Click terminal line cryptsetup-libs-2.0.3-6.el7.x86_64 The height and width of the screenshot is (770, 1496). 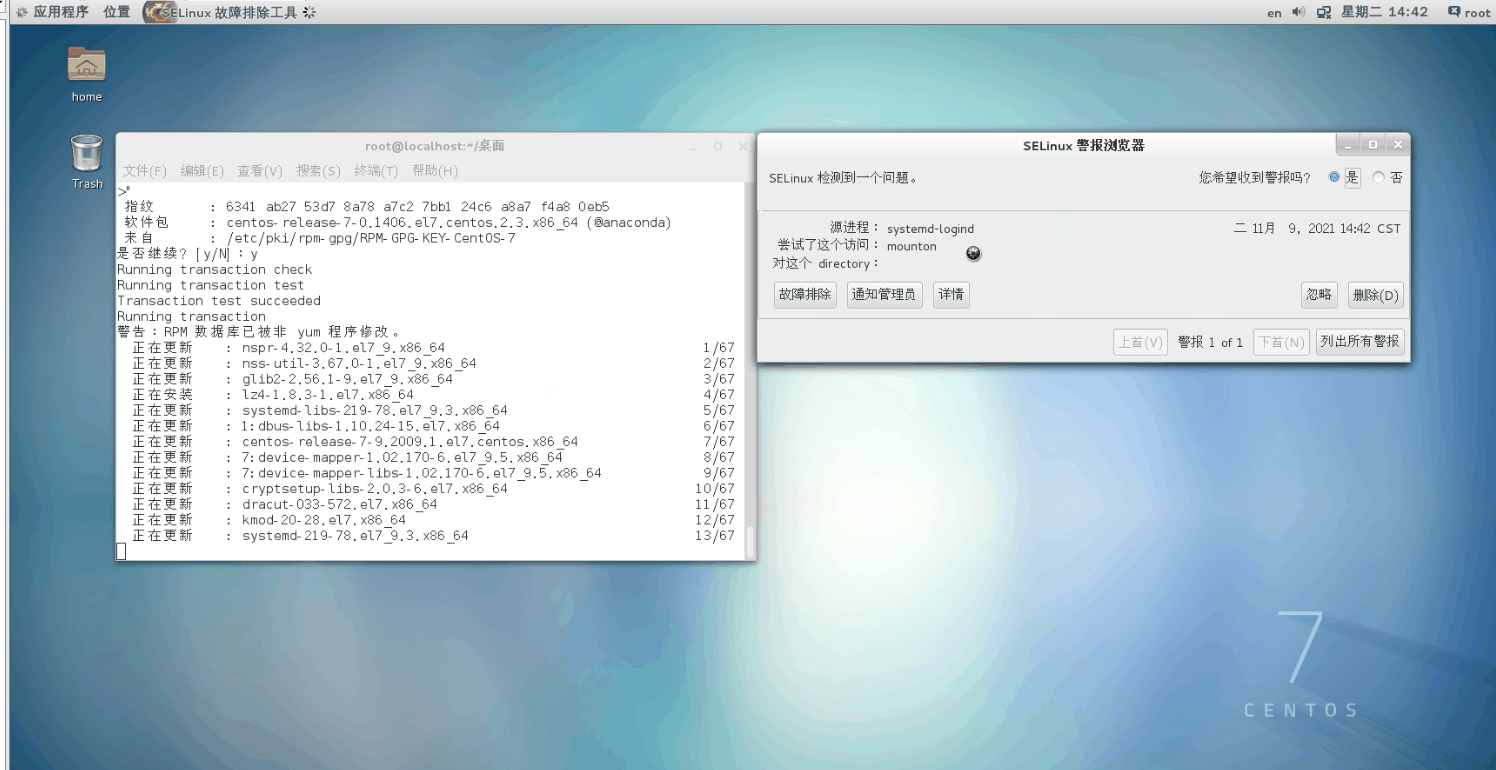(374, 489)
